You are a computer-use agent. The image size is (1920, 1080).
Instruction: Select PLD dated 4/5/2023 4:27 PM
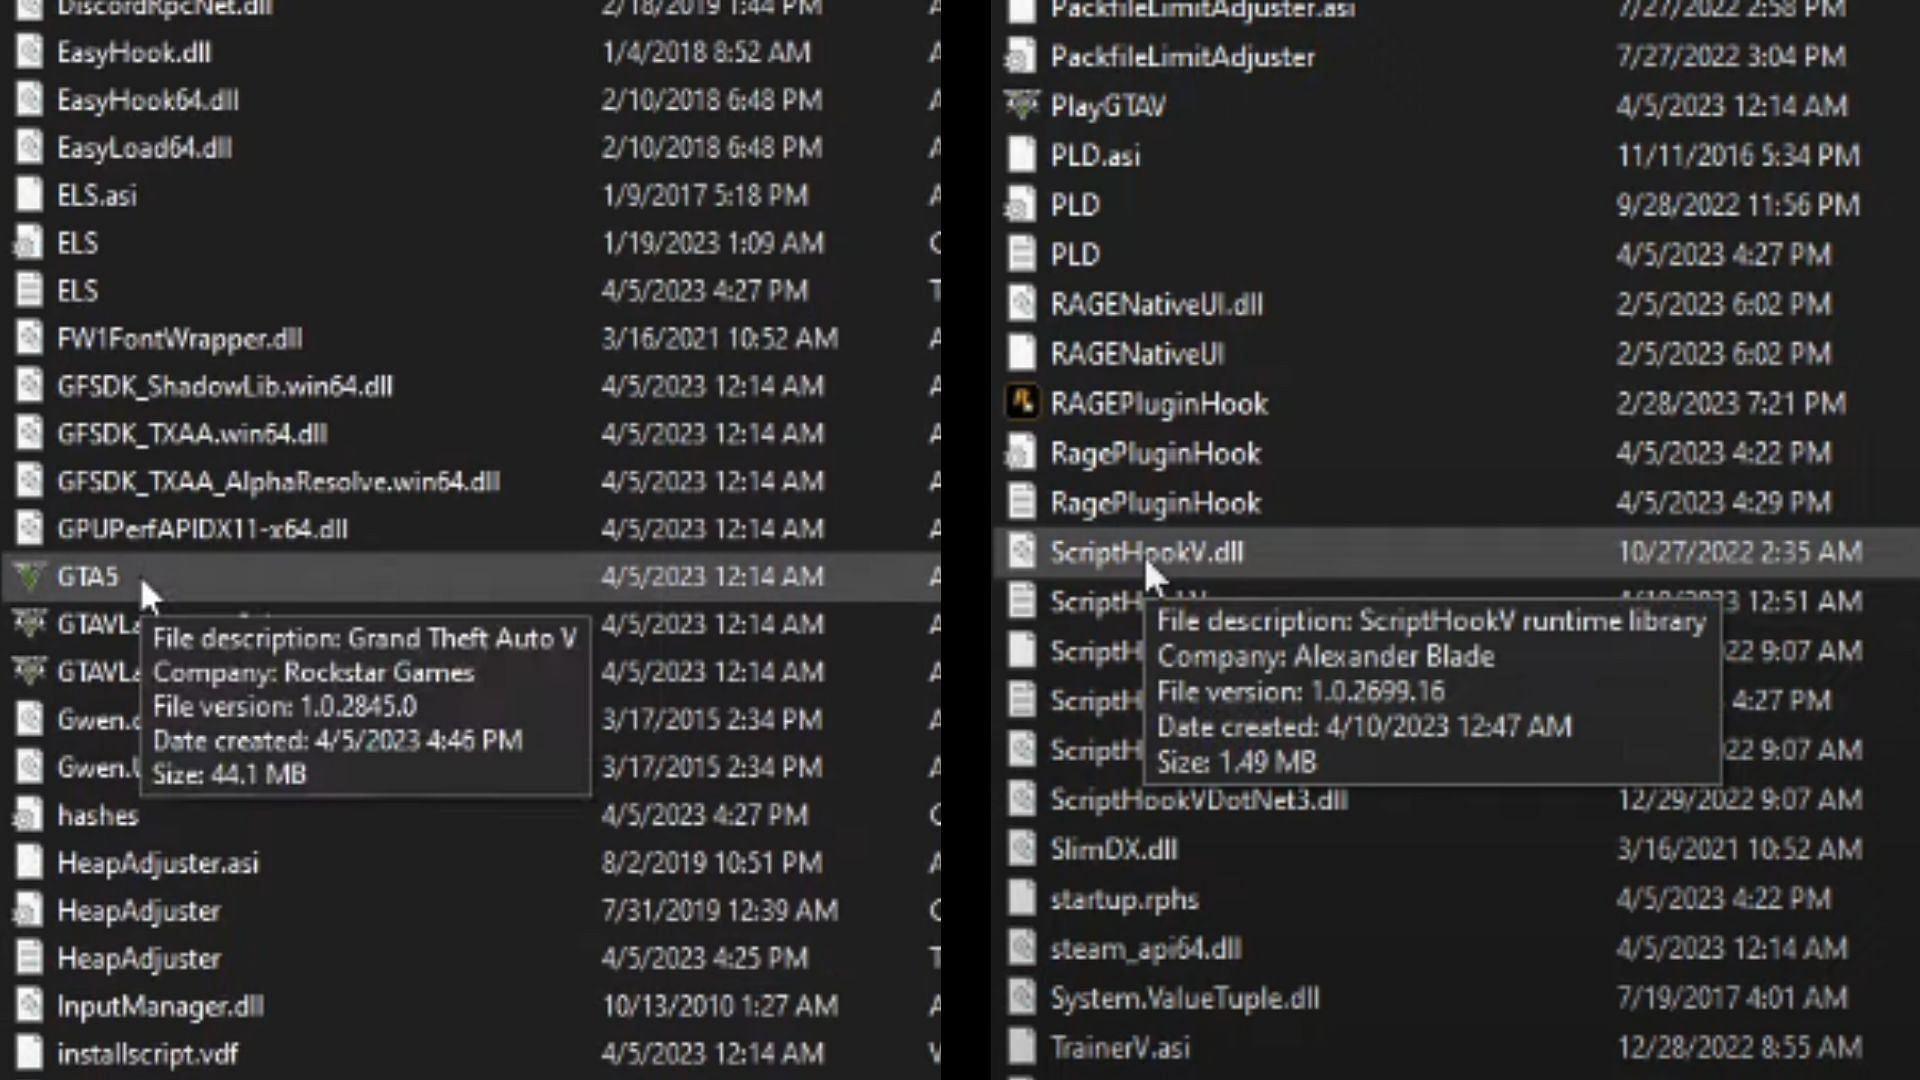pyautogui.click(x=1075, y=254)
